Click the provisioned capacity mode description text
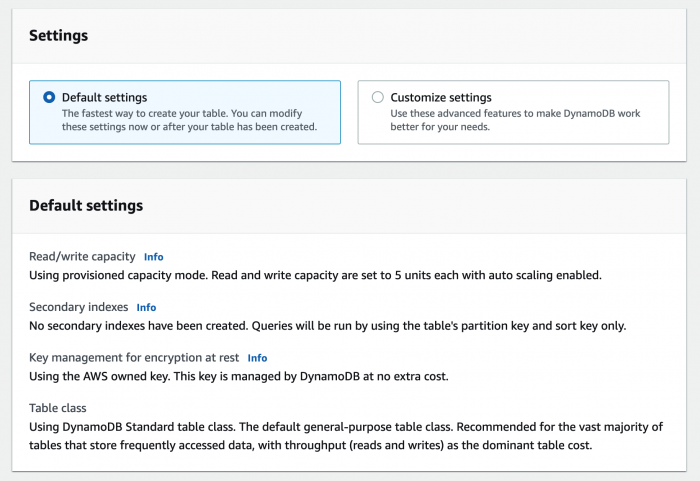700x481 pixels. 314,274
